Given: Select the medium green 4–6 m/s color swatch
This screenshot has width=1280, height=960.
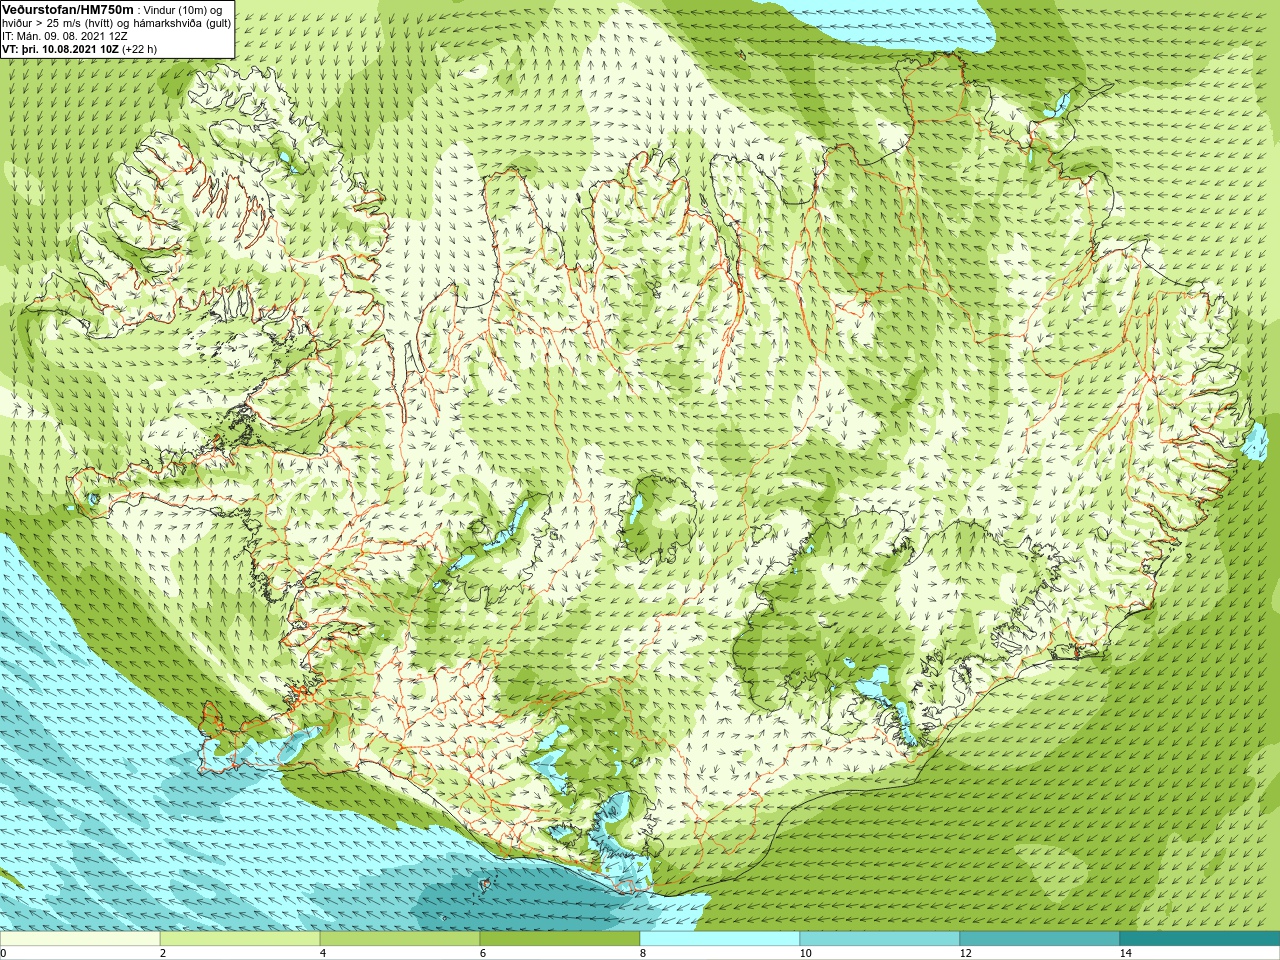Looking at the screenshot, I should [x=400, y=939].
